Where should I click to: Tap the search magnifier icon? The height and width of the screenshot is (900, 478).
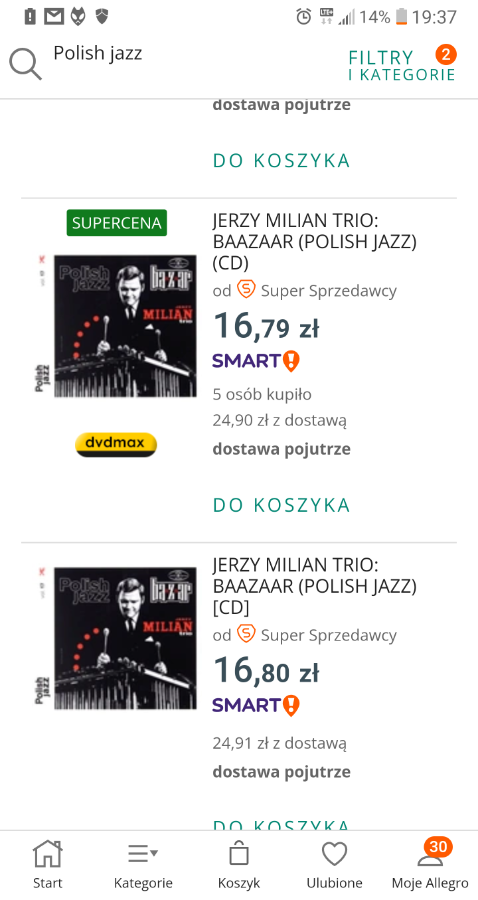(x=25, y=64)
